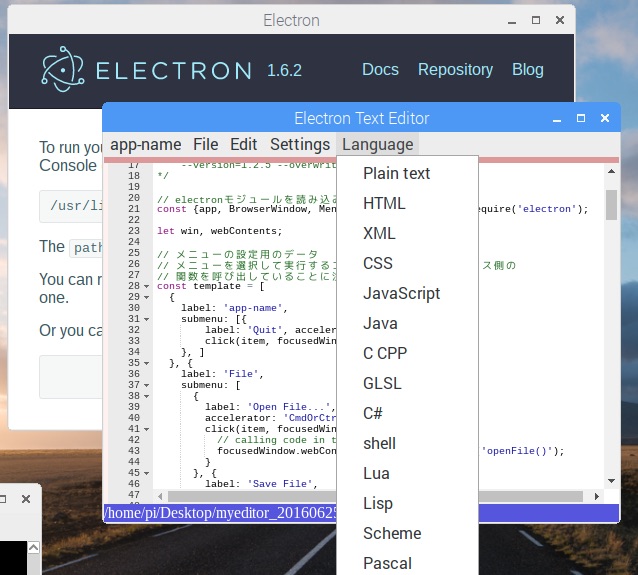This screenshot has height=575, width=638.
Task: Select Java language
Action: [x=407, y=324]
